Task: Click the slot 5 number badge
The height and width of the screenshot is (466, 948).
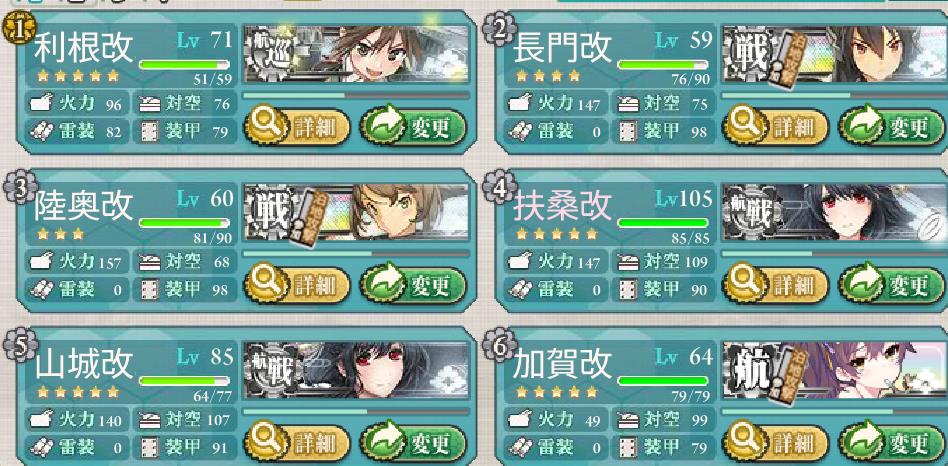Action: (x=20, y=346)
